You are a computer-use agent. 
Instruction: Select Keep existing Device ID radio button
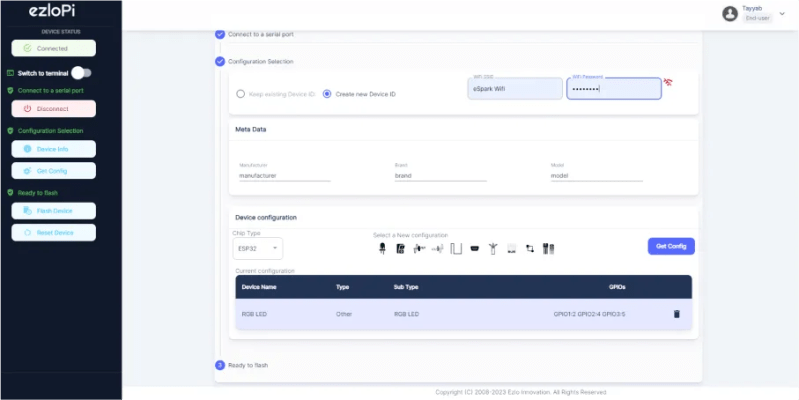tap(241, 94)
